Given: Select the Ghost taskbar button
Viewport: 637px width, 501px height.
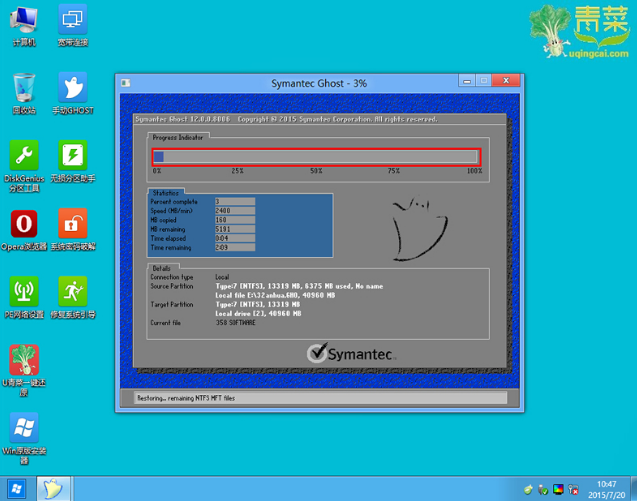Looking at the screenshot, I should (x=53, y=489).
